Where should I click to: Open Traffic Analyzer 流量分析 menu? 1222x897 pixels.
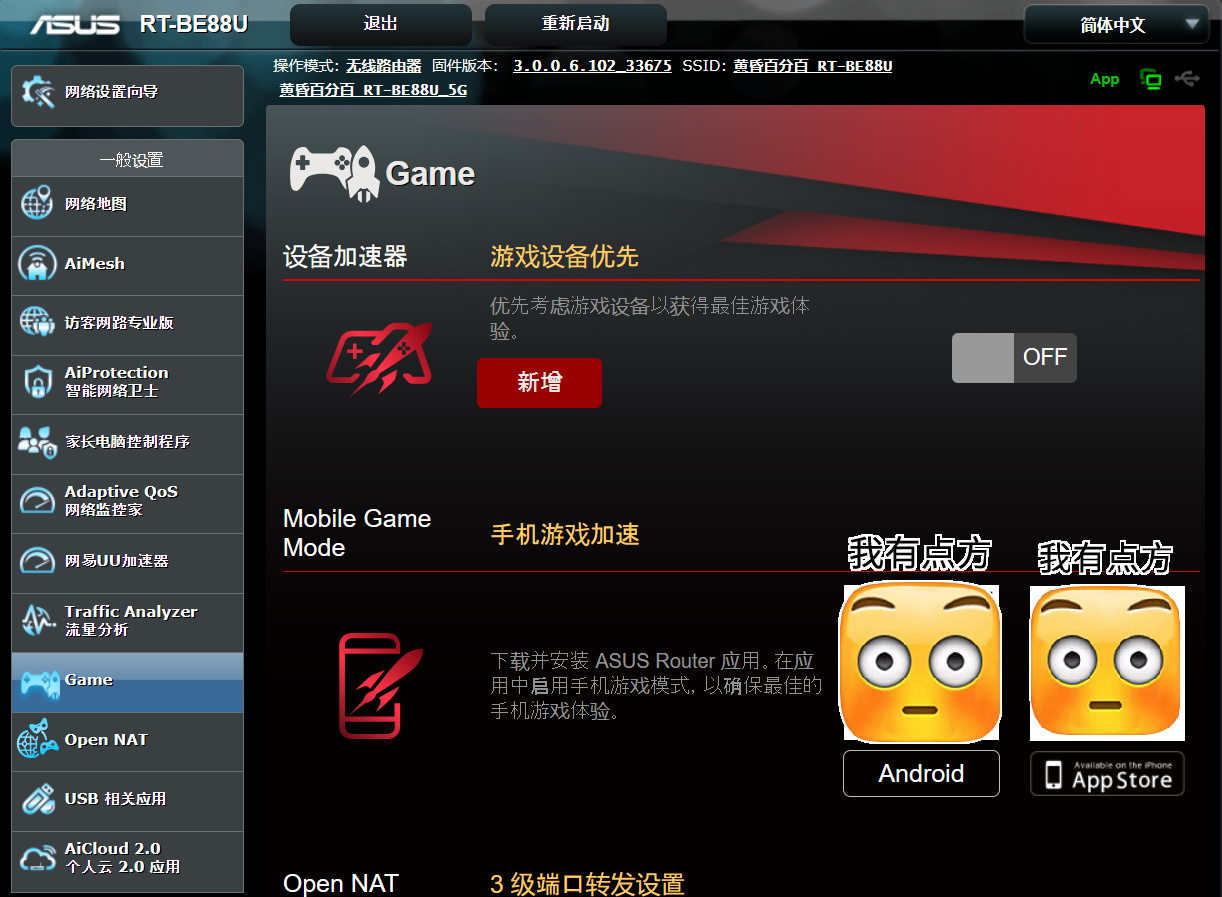click(127, 621)
